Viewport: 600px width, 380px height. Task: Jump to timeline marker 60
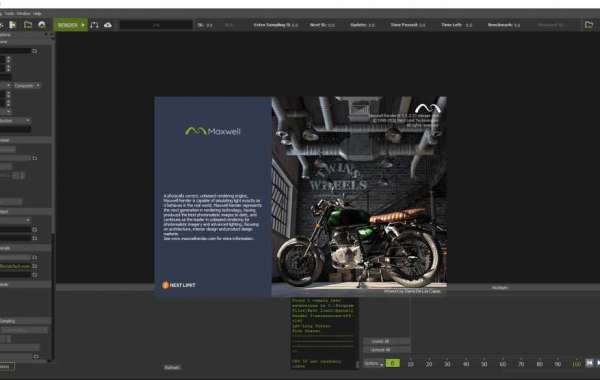[x=503, y=364]
